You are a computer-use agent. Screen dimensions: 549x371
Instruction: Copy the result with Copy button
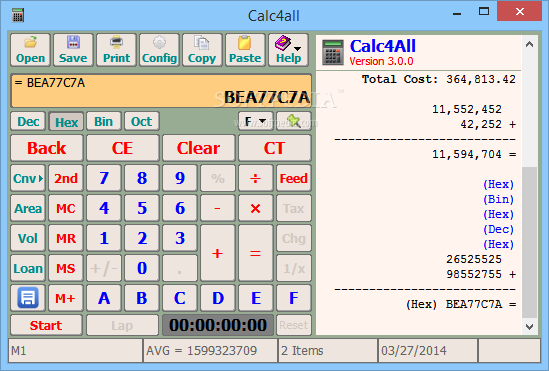[202, 50]
